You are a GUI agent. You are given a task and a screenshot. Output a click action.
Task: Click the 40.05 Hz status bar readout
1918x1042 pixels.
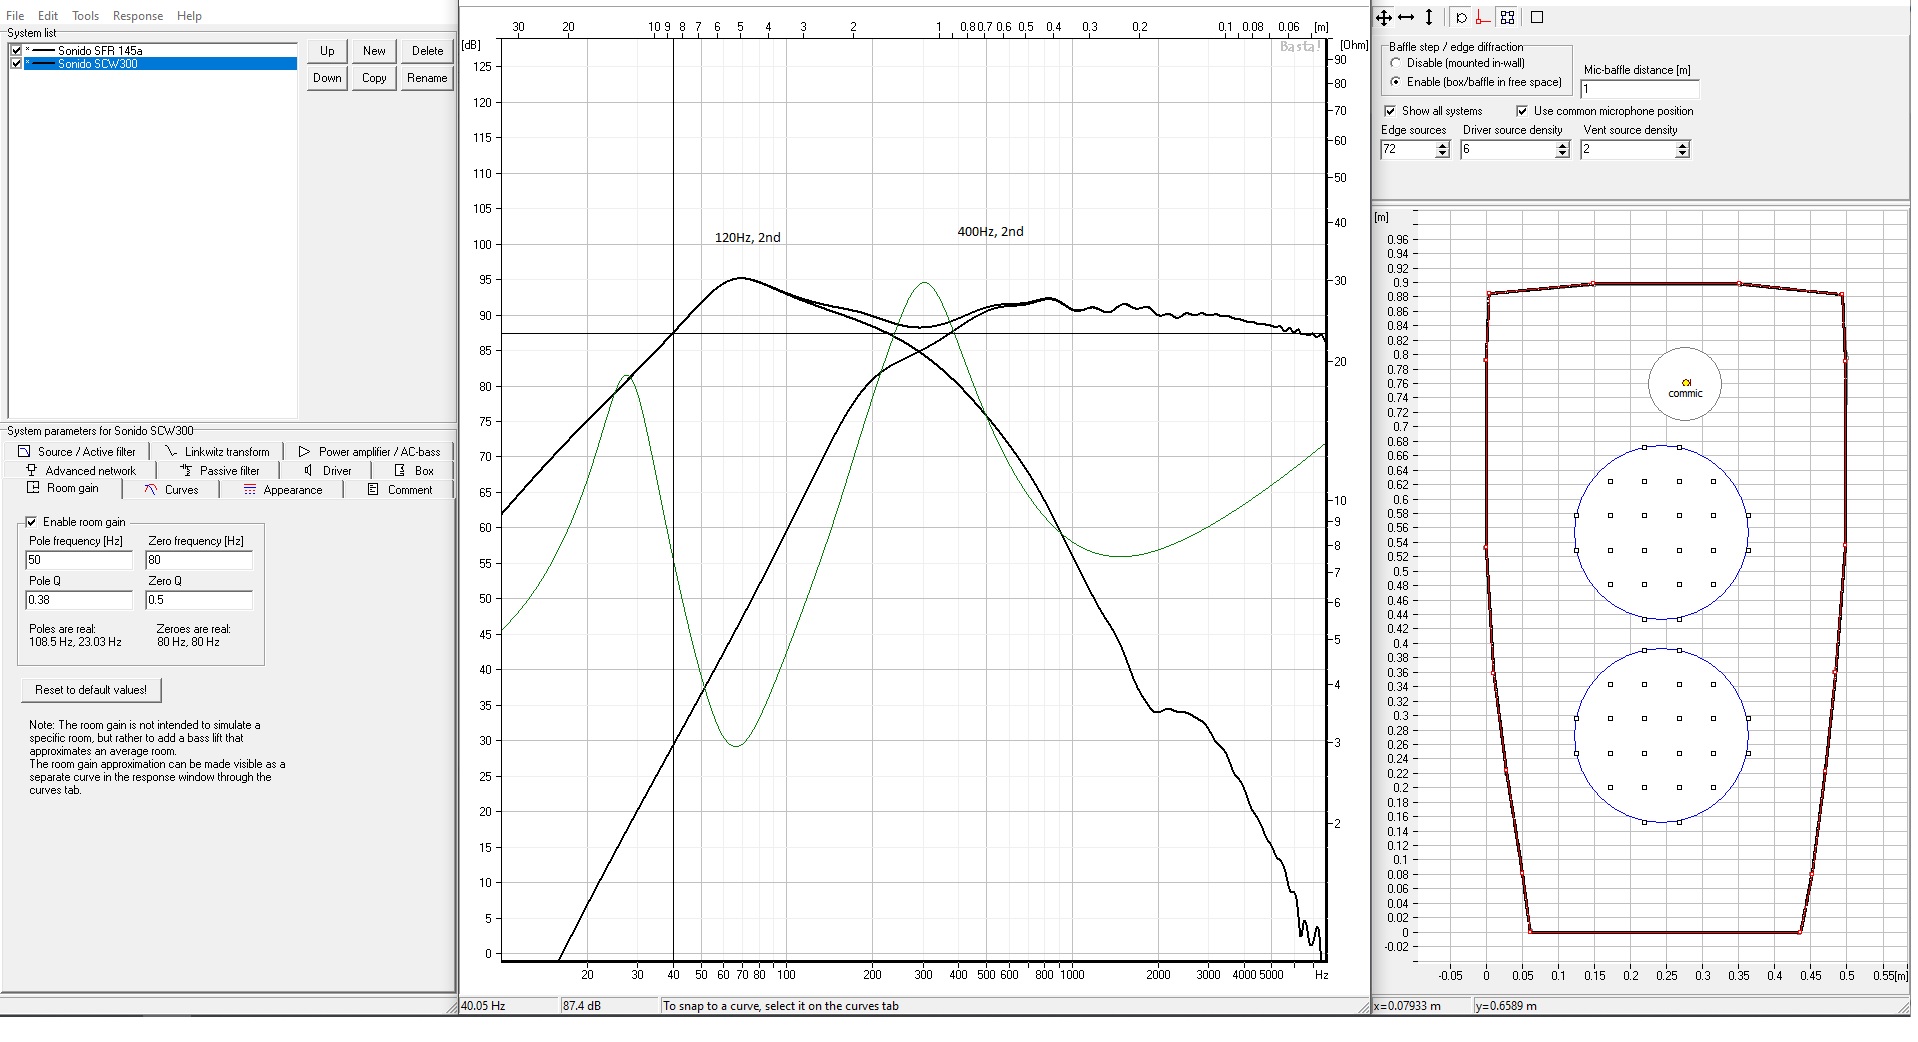(484, 1005)
